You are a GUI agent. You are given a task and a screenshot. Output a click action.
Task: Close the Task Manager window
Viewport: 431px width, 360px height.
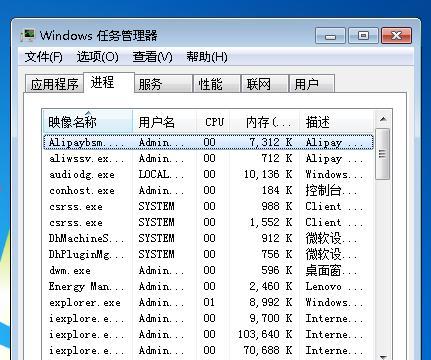[x=396, y=35]
